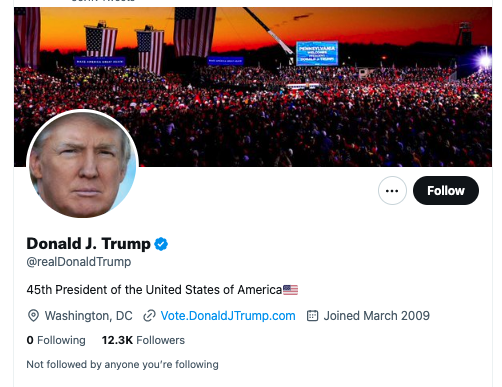The height and width of the screenshot is (387, 502).
Task: Click the American flag emoji in bio
Action: coord(290,290)
